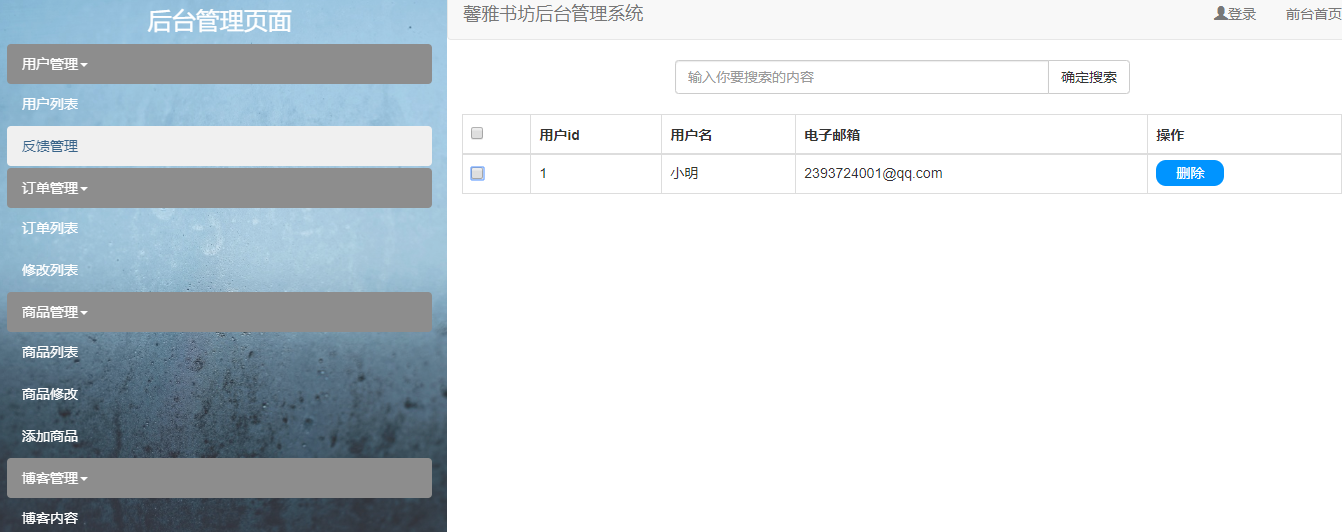Viewport: 1342px width, 532px height.
Task: Select 反馈管理 menu item
Action: 219,146
